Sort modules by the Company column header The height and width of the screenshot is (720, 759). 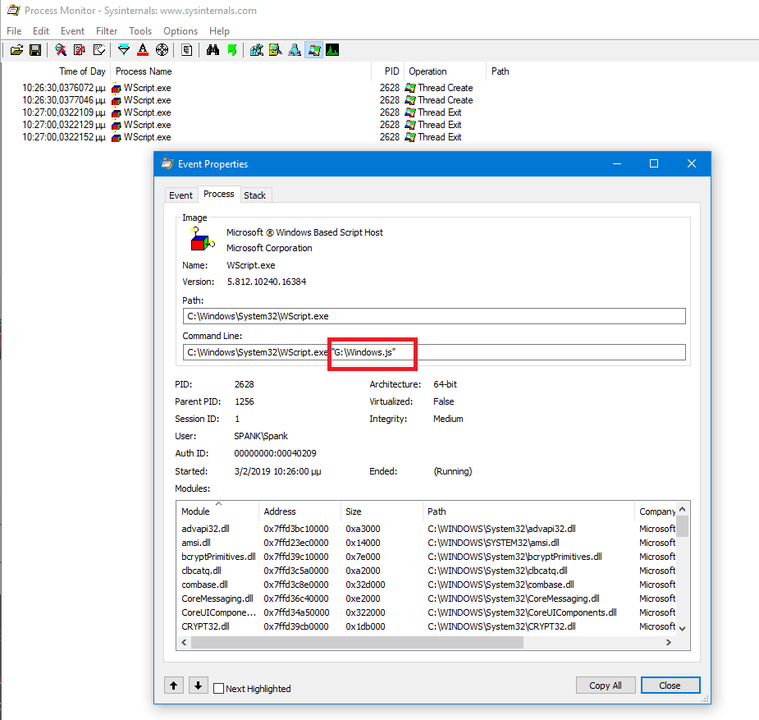(x=657, y=511)
